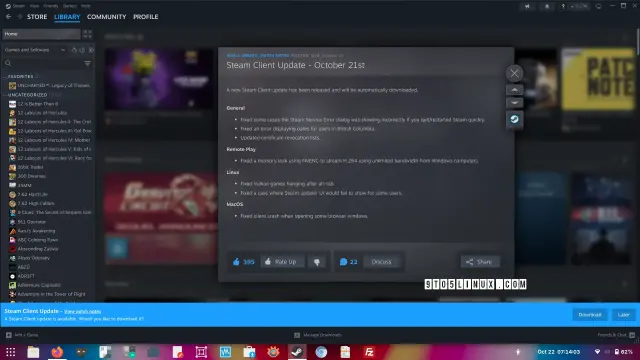Viewport: 640px width, 360px height.
Task: Click the library page vertical scrollbar
Action: (x=638, y=43)
